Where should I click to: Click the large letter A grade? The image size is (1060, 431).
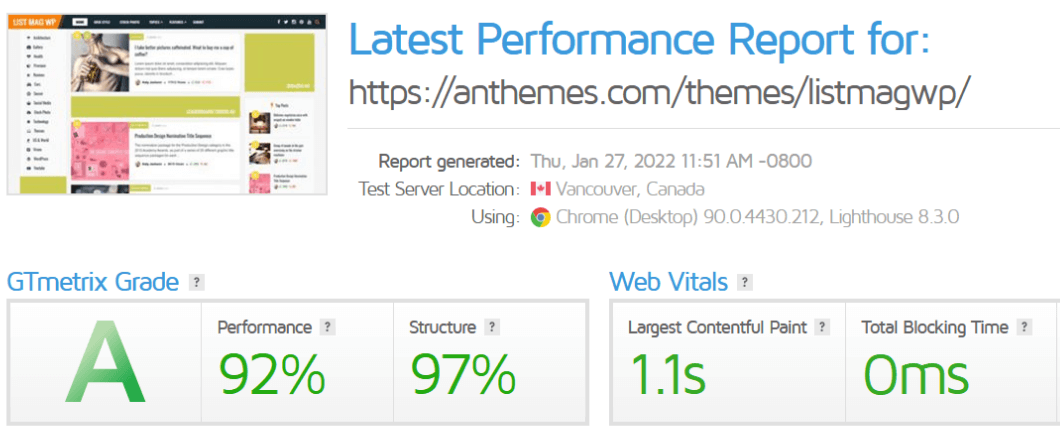[105, 363]
